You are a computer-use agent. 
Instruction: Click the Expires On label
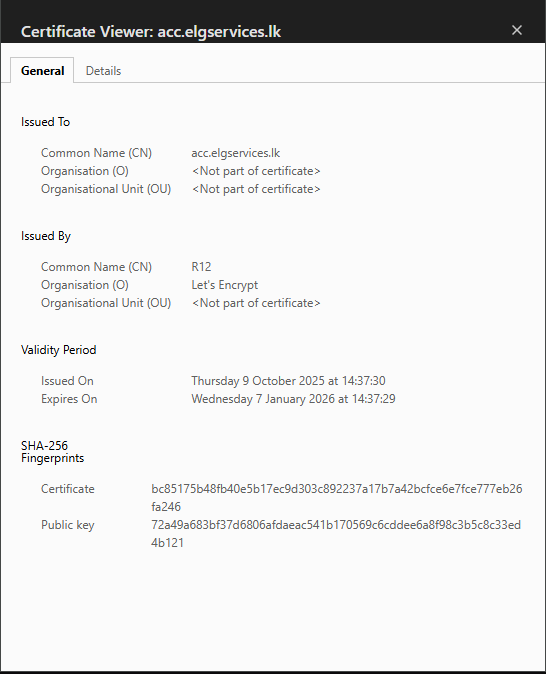(x=69, y=399)
